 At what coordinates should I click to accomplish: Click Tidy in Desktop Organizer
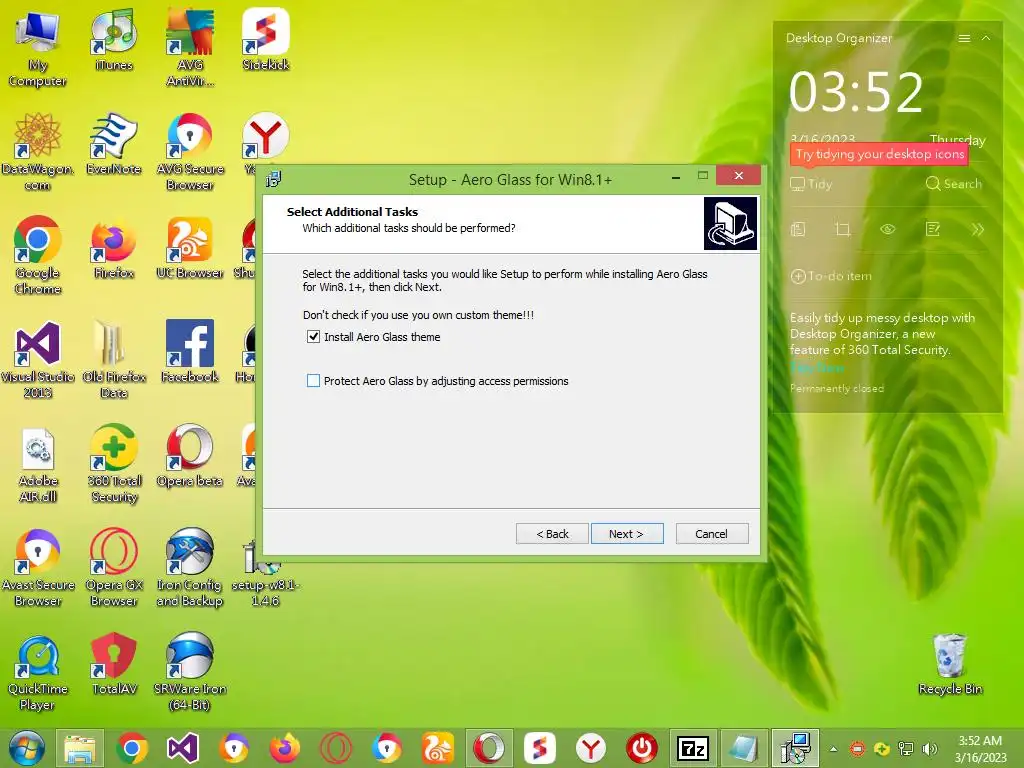[x=811, y=184]
